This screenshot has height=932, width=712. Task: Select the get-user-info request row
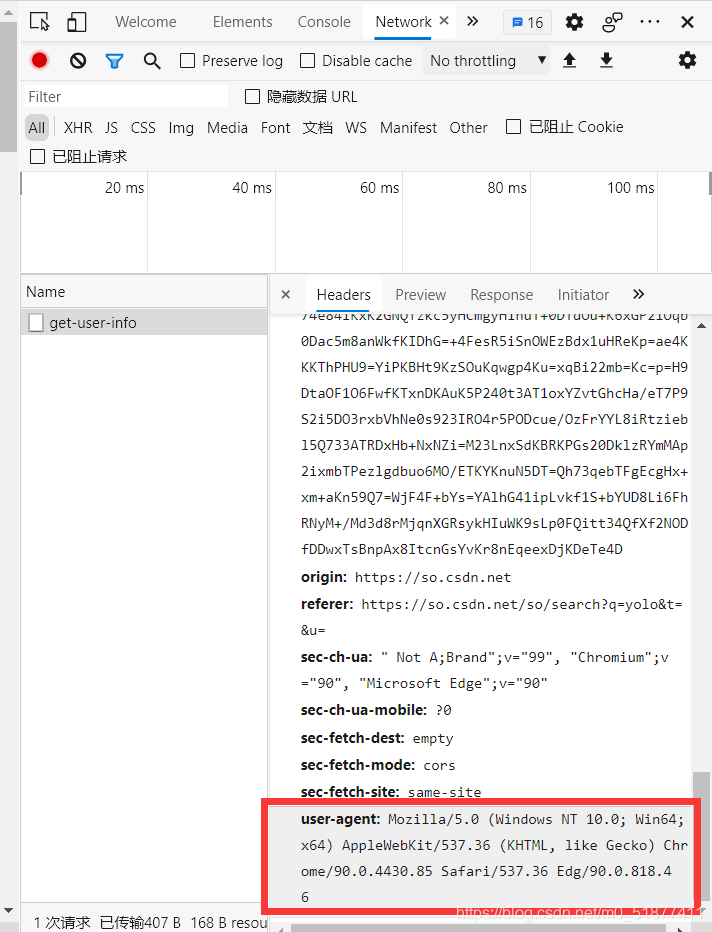[144, 323]
